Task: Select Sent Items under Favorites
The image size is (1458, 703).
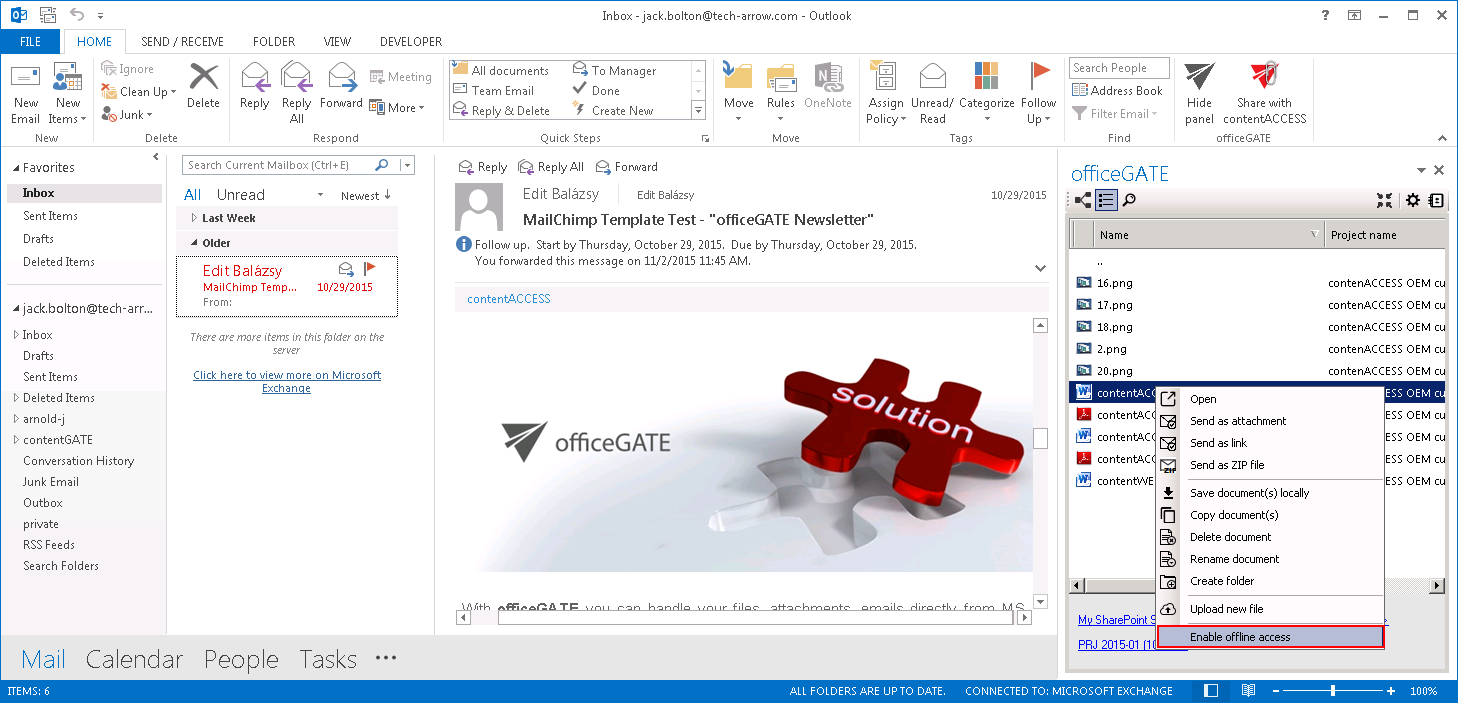Action: pos(50,216)
